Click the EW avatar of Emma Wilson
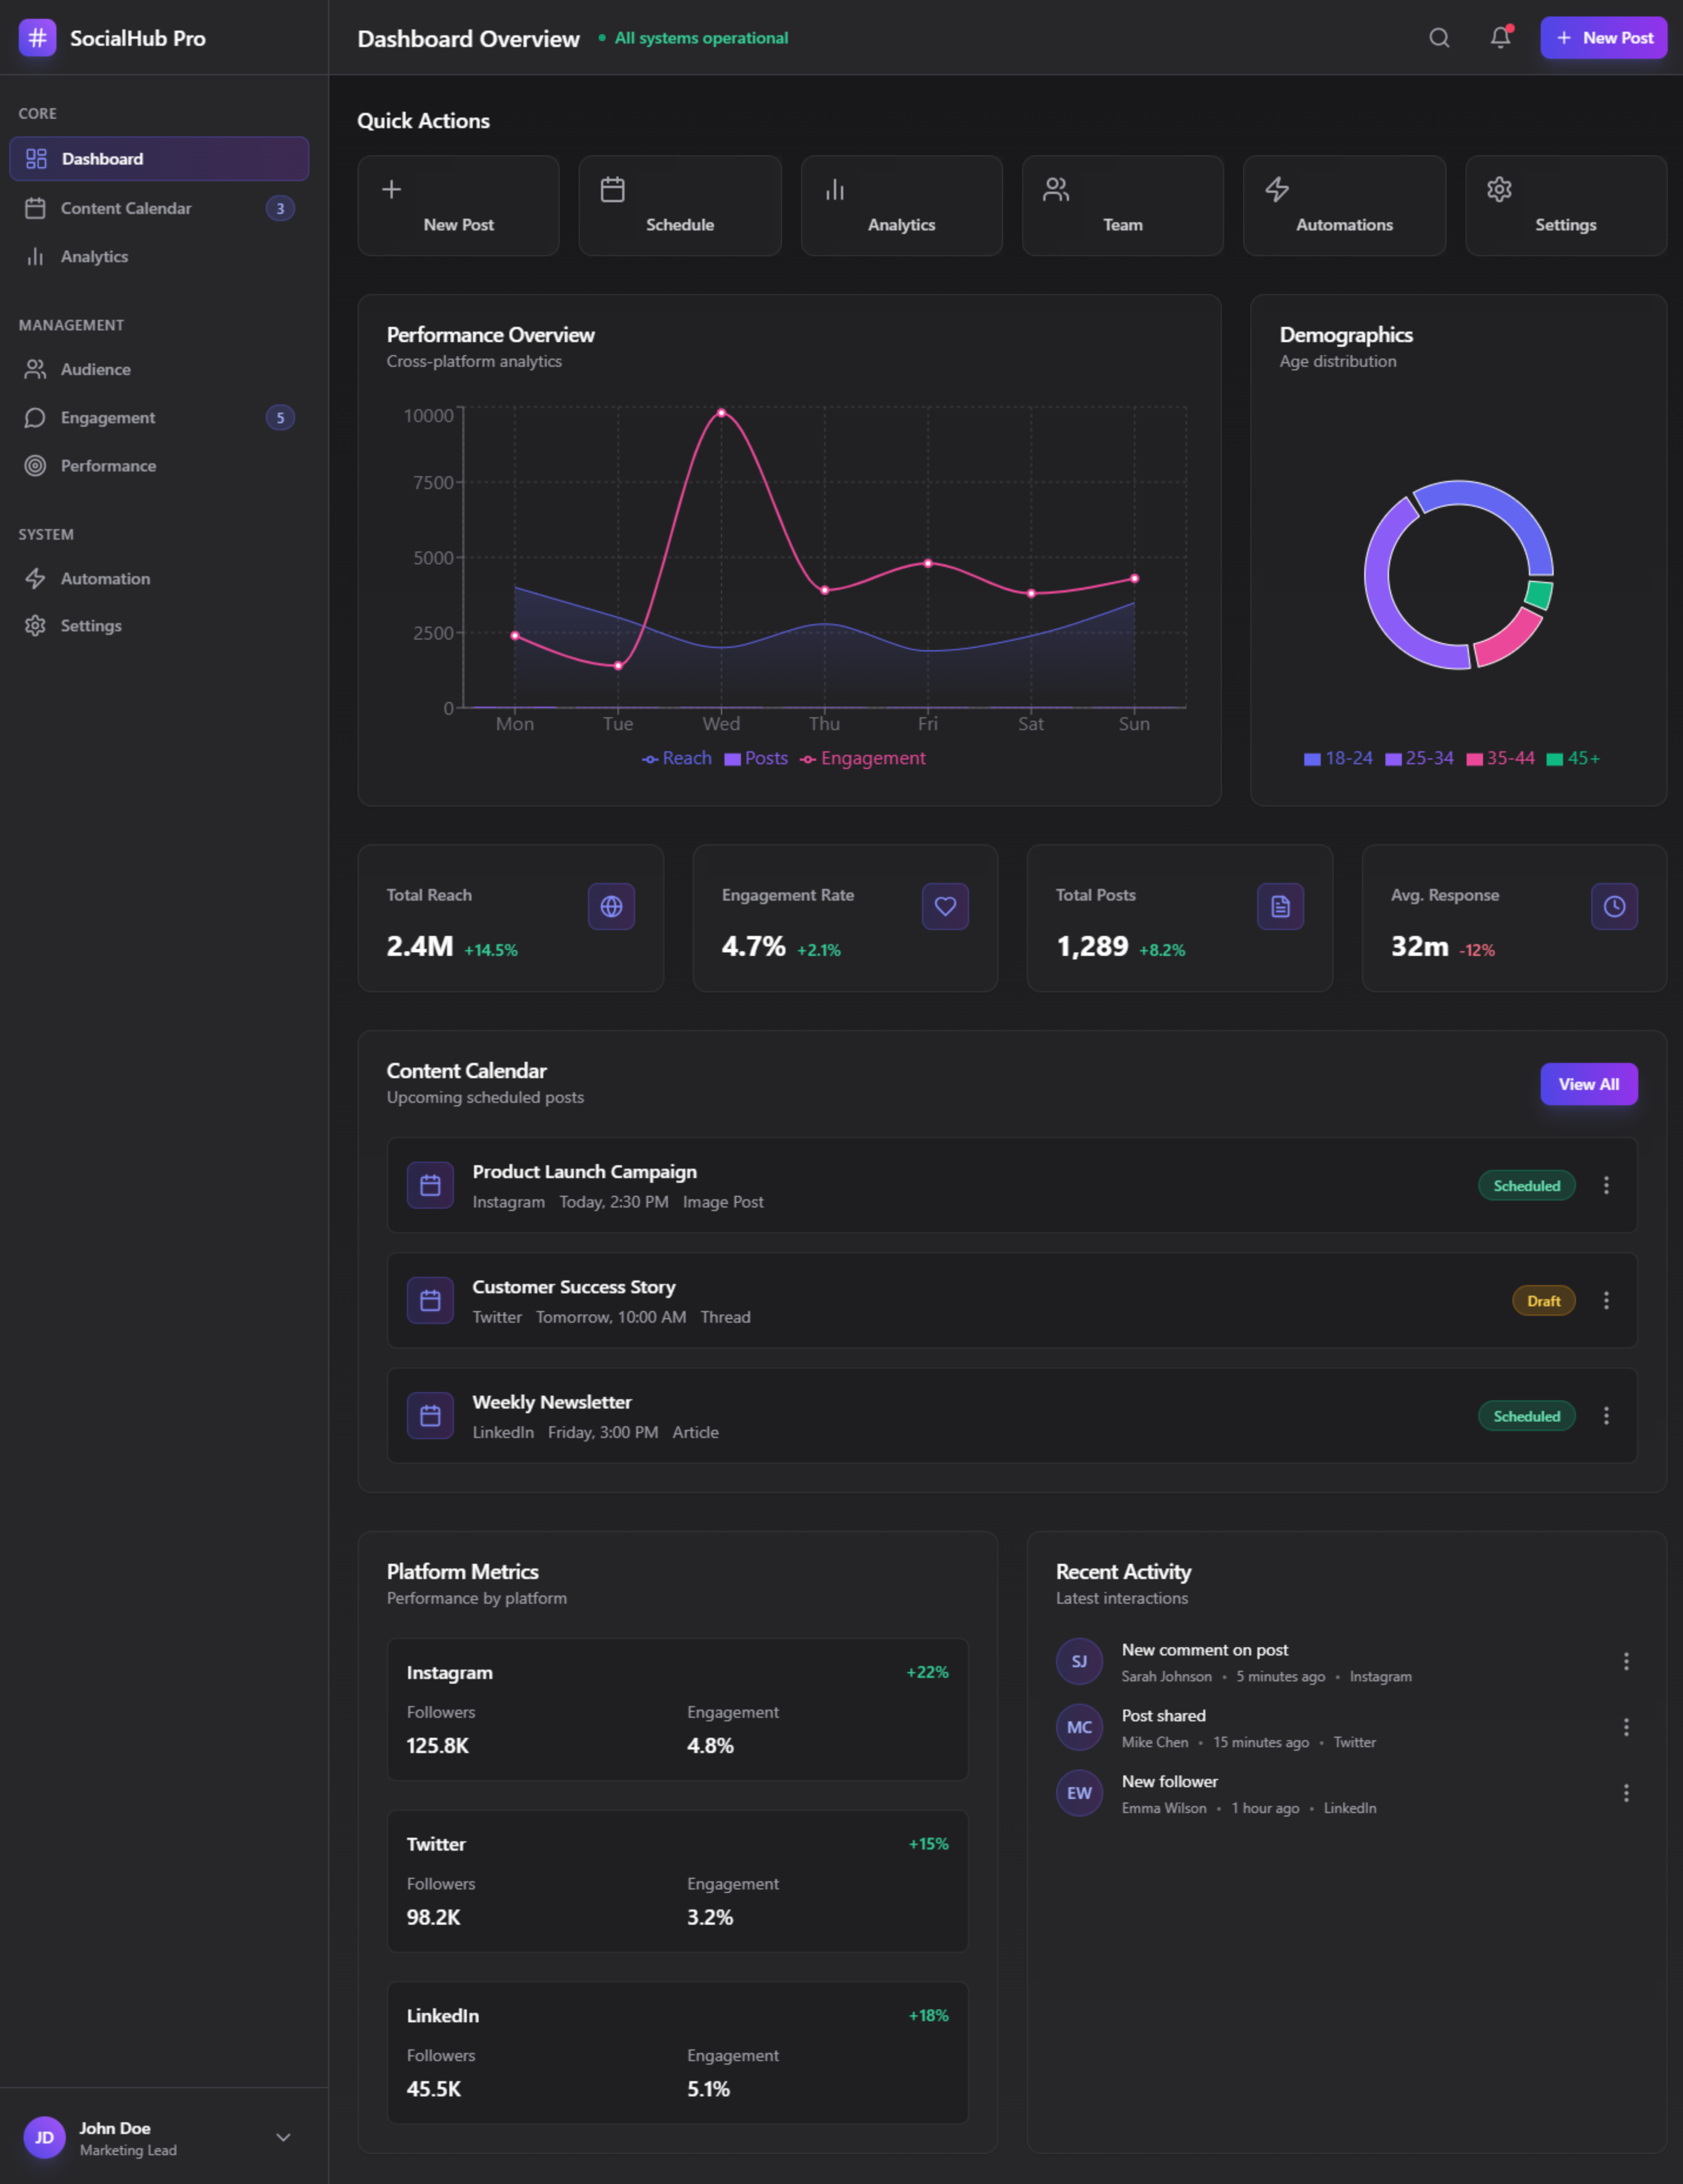The width and height of the screenshot is (1683, 2184). point(1079,1793)
